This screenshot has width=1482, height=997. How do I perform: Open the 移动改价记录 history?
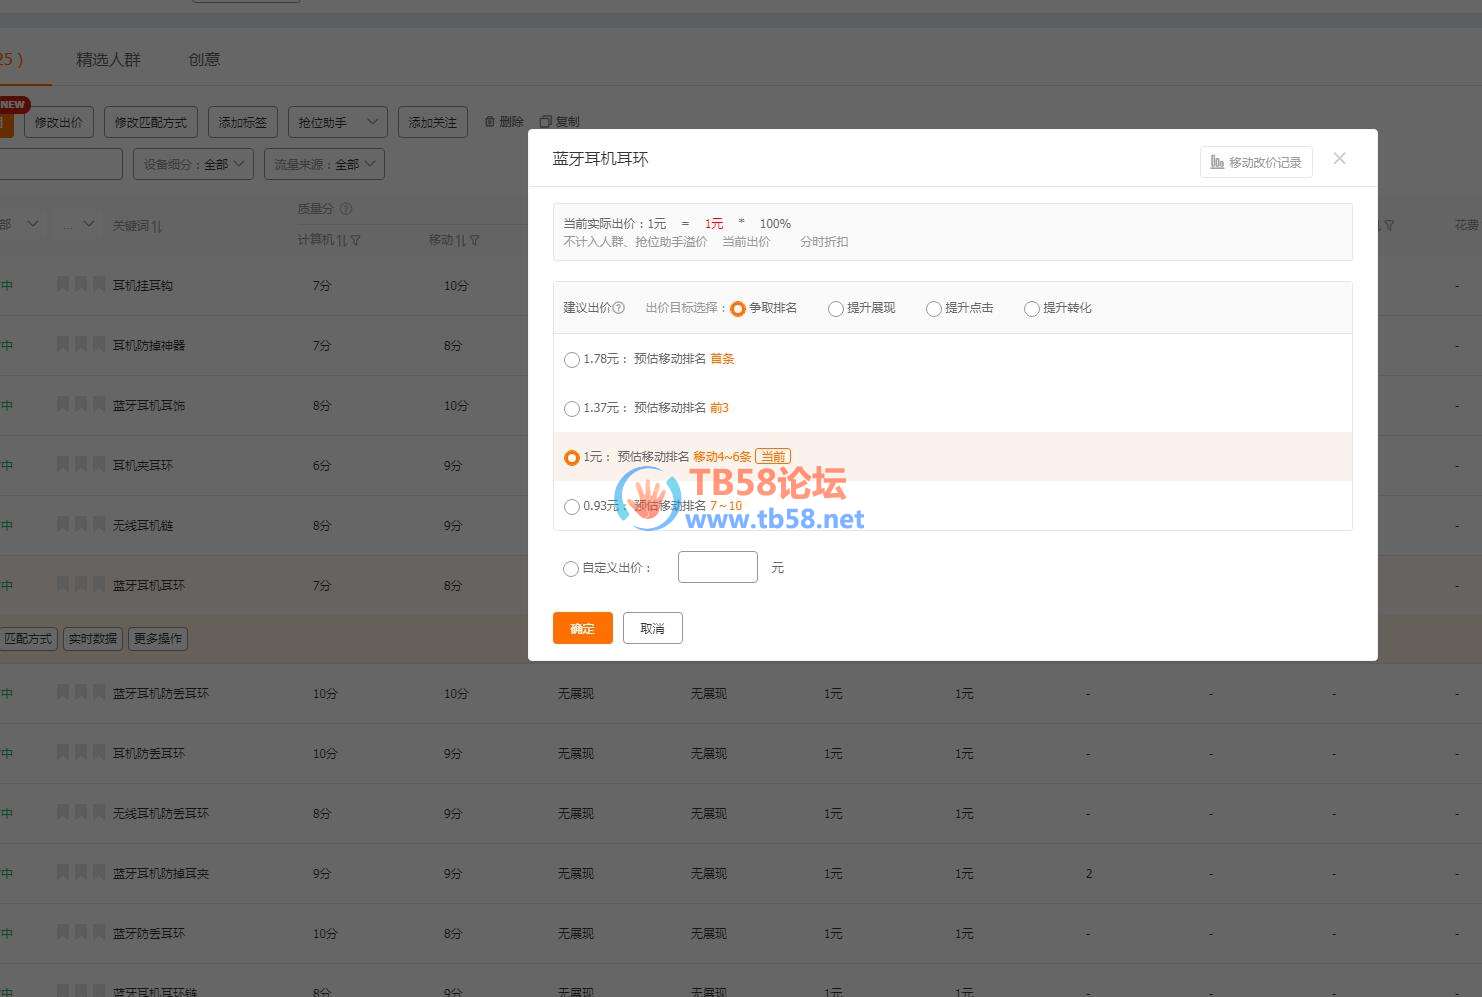1256,162
